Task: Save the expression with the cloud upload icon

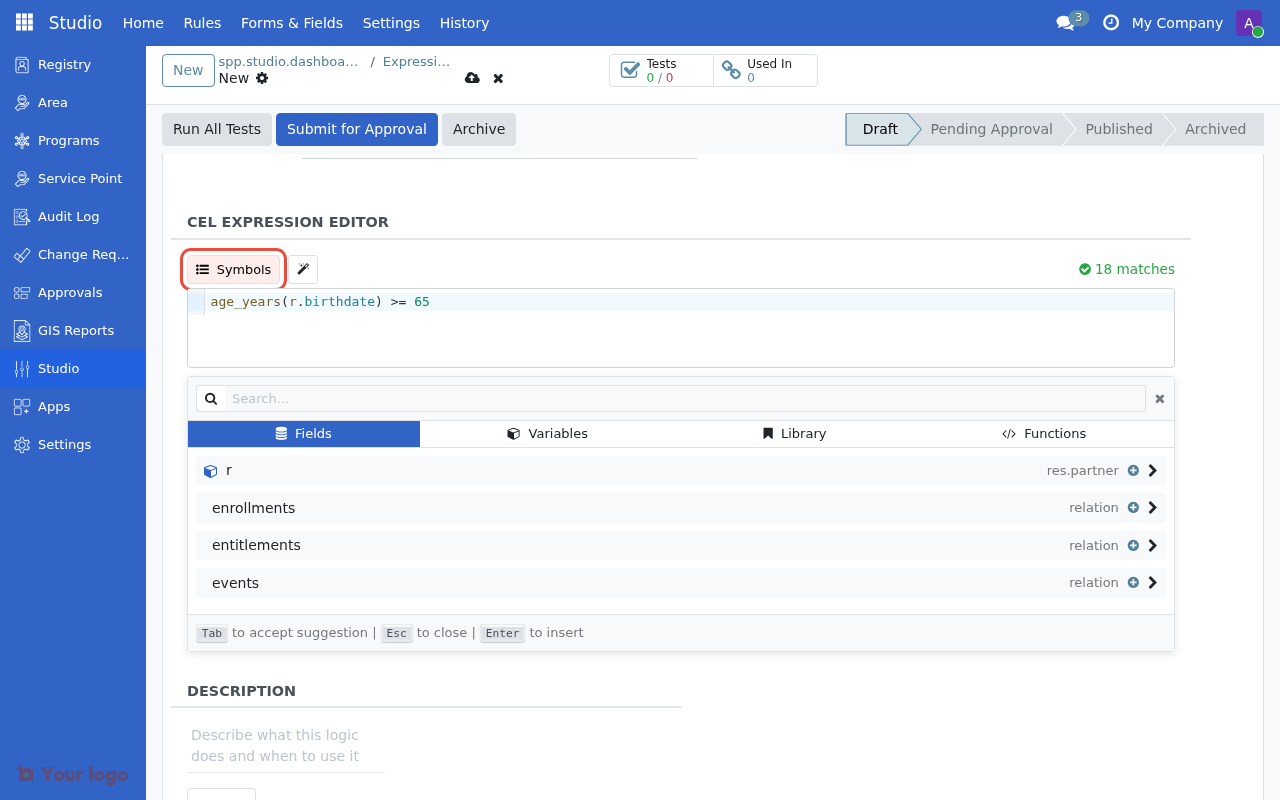Action: coord(472,77)
